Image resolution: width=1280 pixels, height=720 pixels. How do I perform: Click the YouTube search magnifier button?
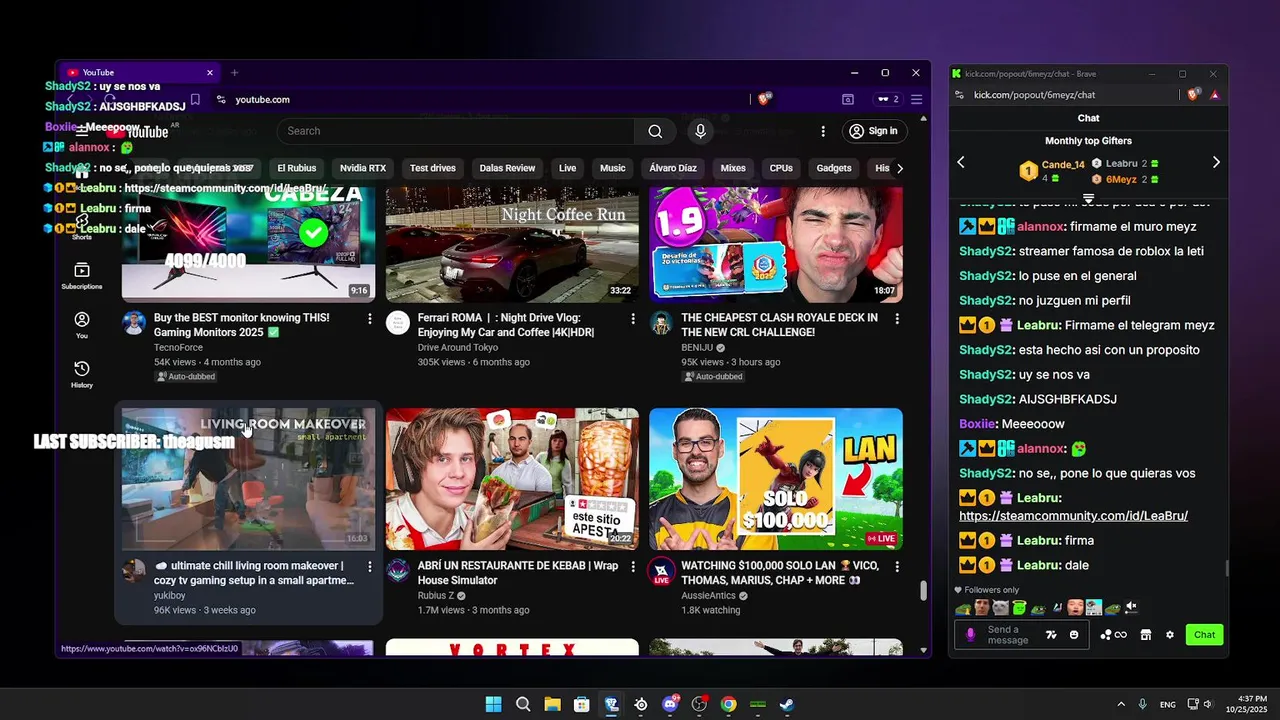tap(655, 131)
